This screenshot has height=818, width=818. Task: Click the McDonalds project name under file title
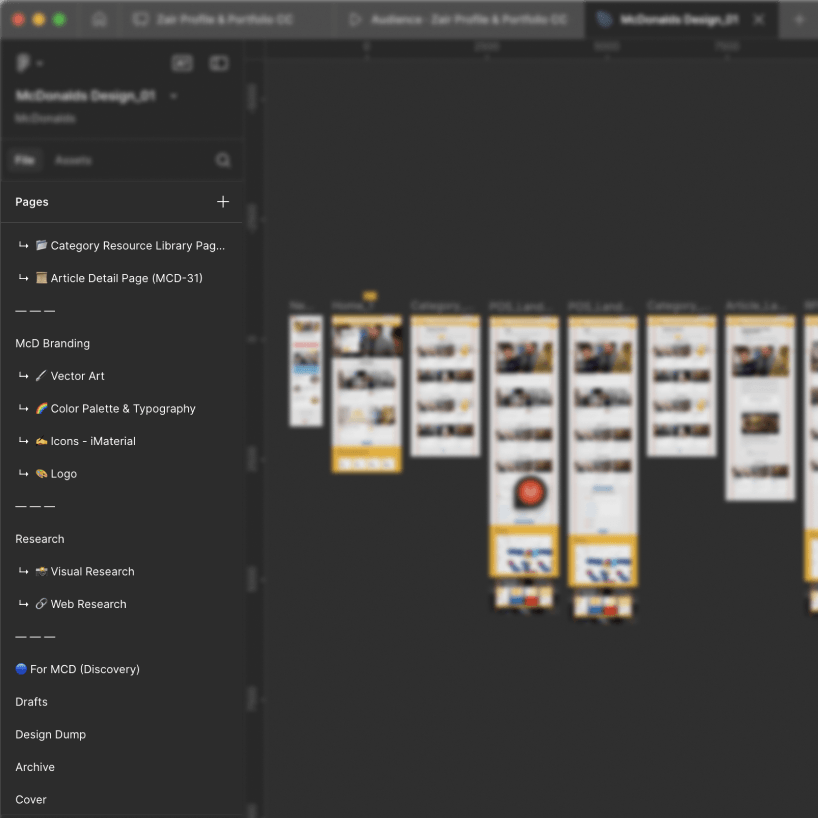coord(45,119)
